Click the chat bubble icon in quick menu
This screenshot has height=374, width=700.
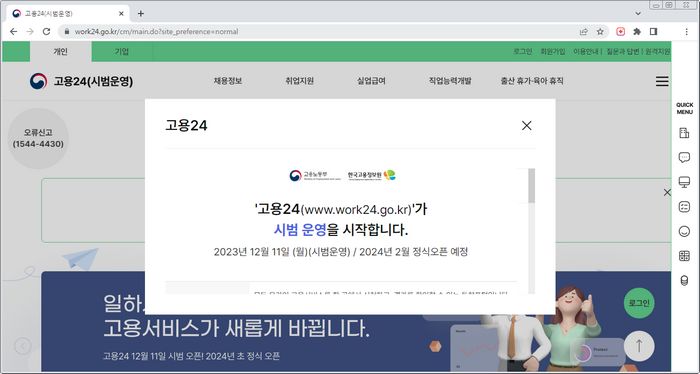click(684, 157)
